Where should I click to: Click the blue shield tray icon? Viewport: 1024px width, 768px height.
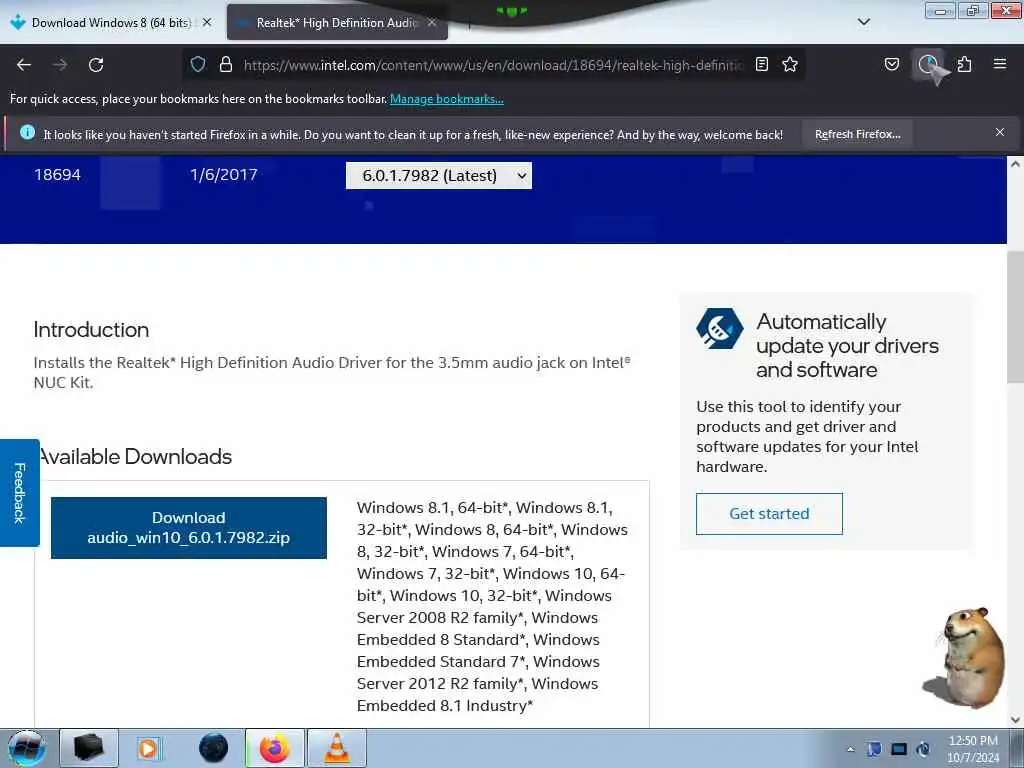(874, 749)
